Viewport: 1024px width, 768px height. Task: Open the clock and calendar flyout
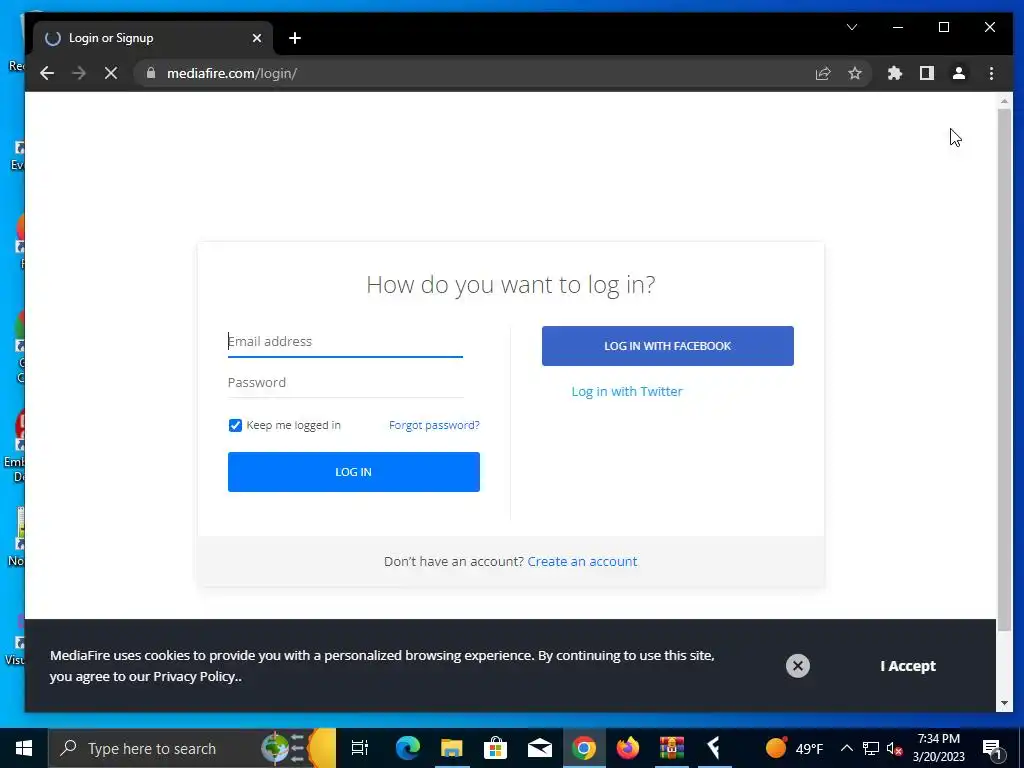(x=938, y=748)
